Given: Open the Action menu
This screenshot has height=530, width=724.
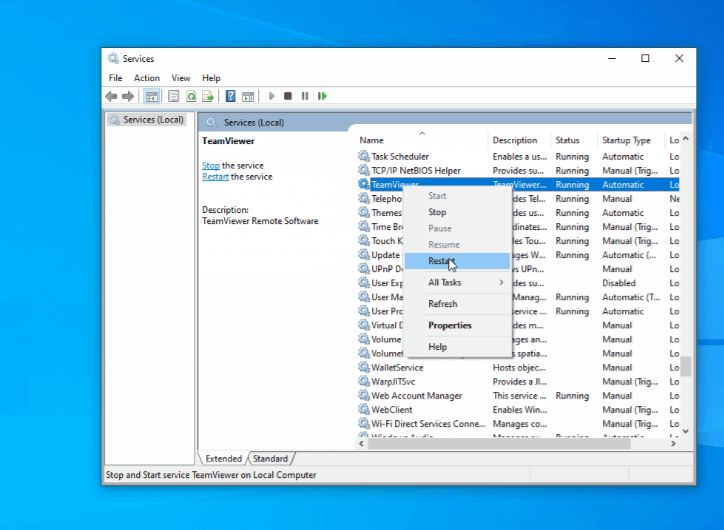Looking at the screenshot, I should tap(147, 78).
